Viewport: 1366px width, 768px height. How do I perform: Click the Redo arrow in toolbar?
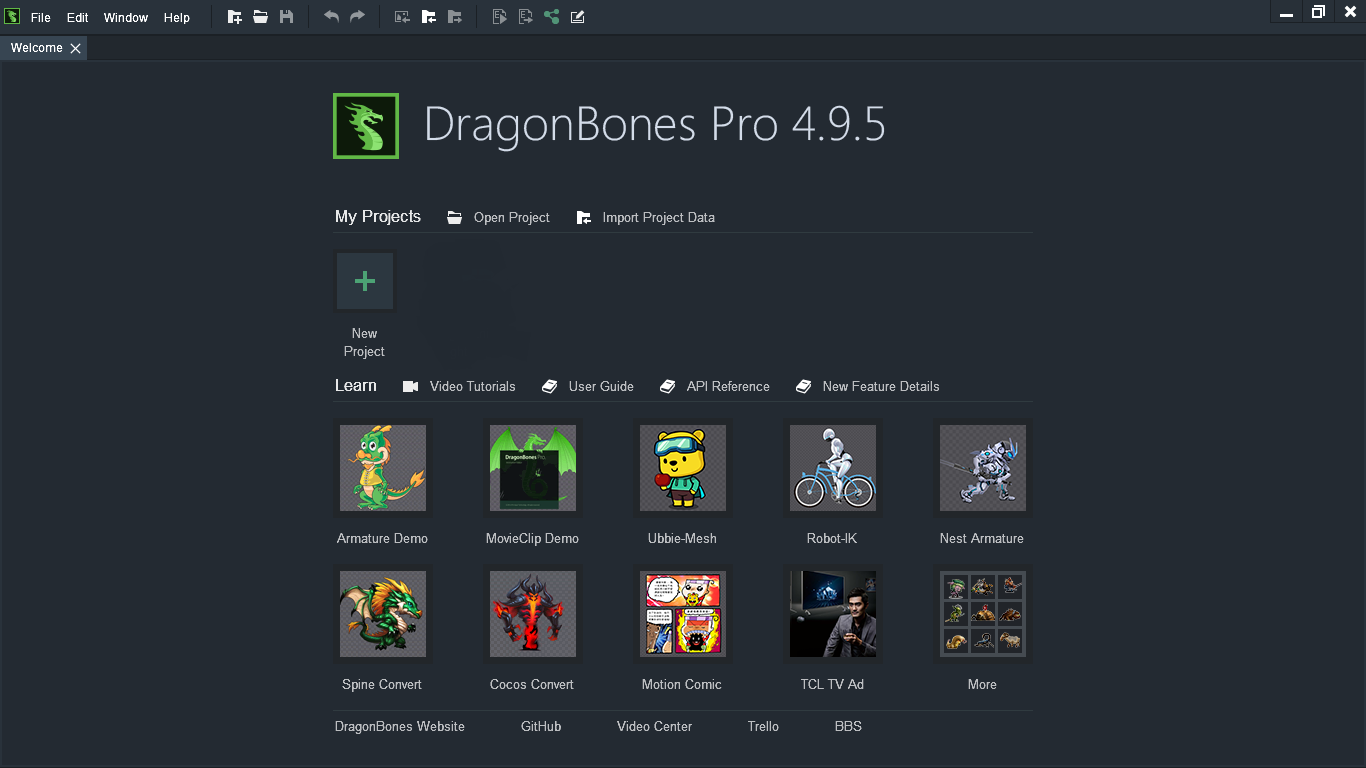click(x=357, y=17)
